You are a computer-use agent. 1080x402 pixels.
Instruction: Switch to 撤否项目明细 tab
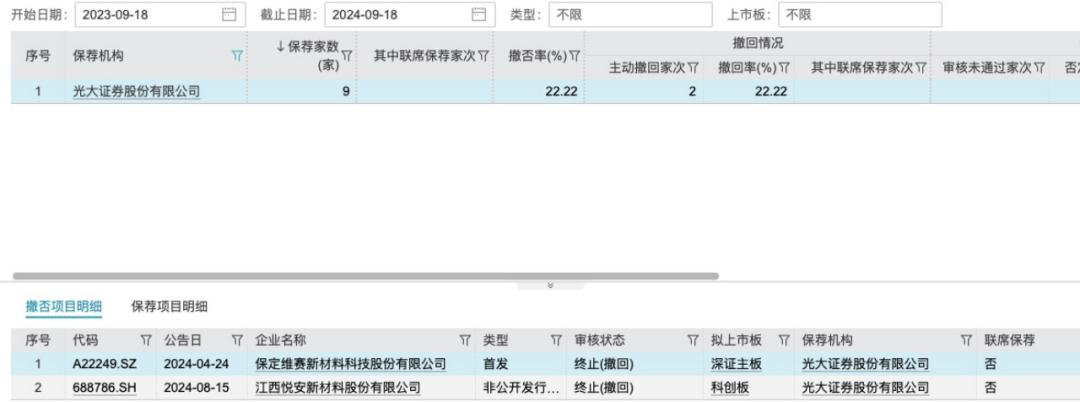point(63,307)
